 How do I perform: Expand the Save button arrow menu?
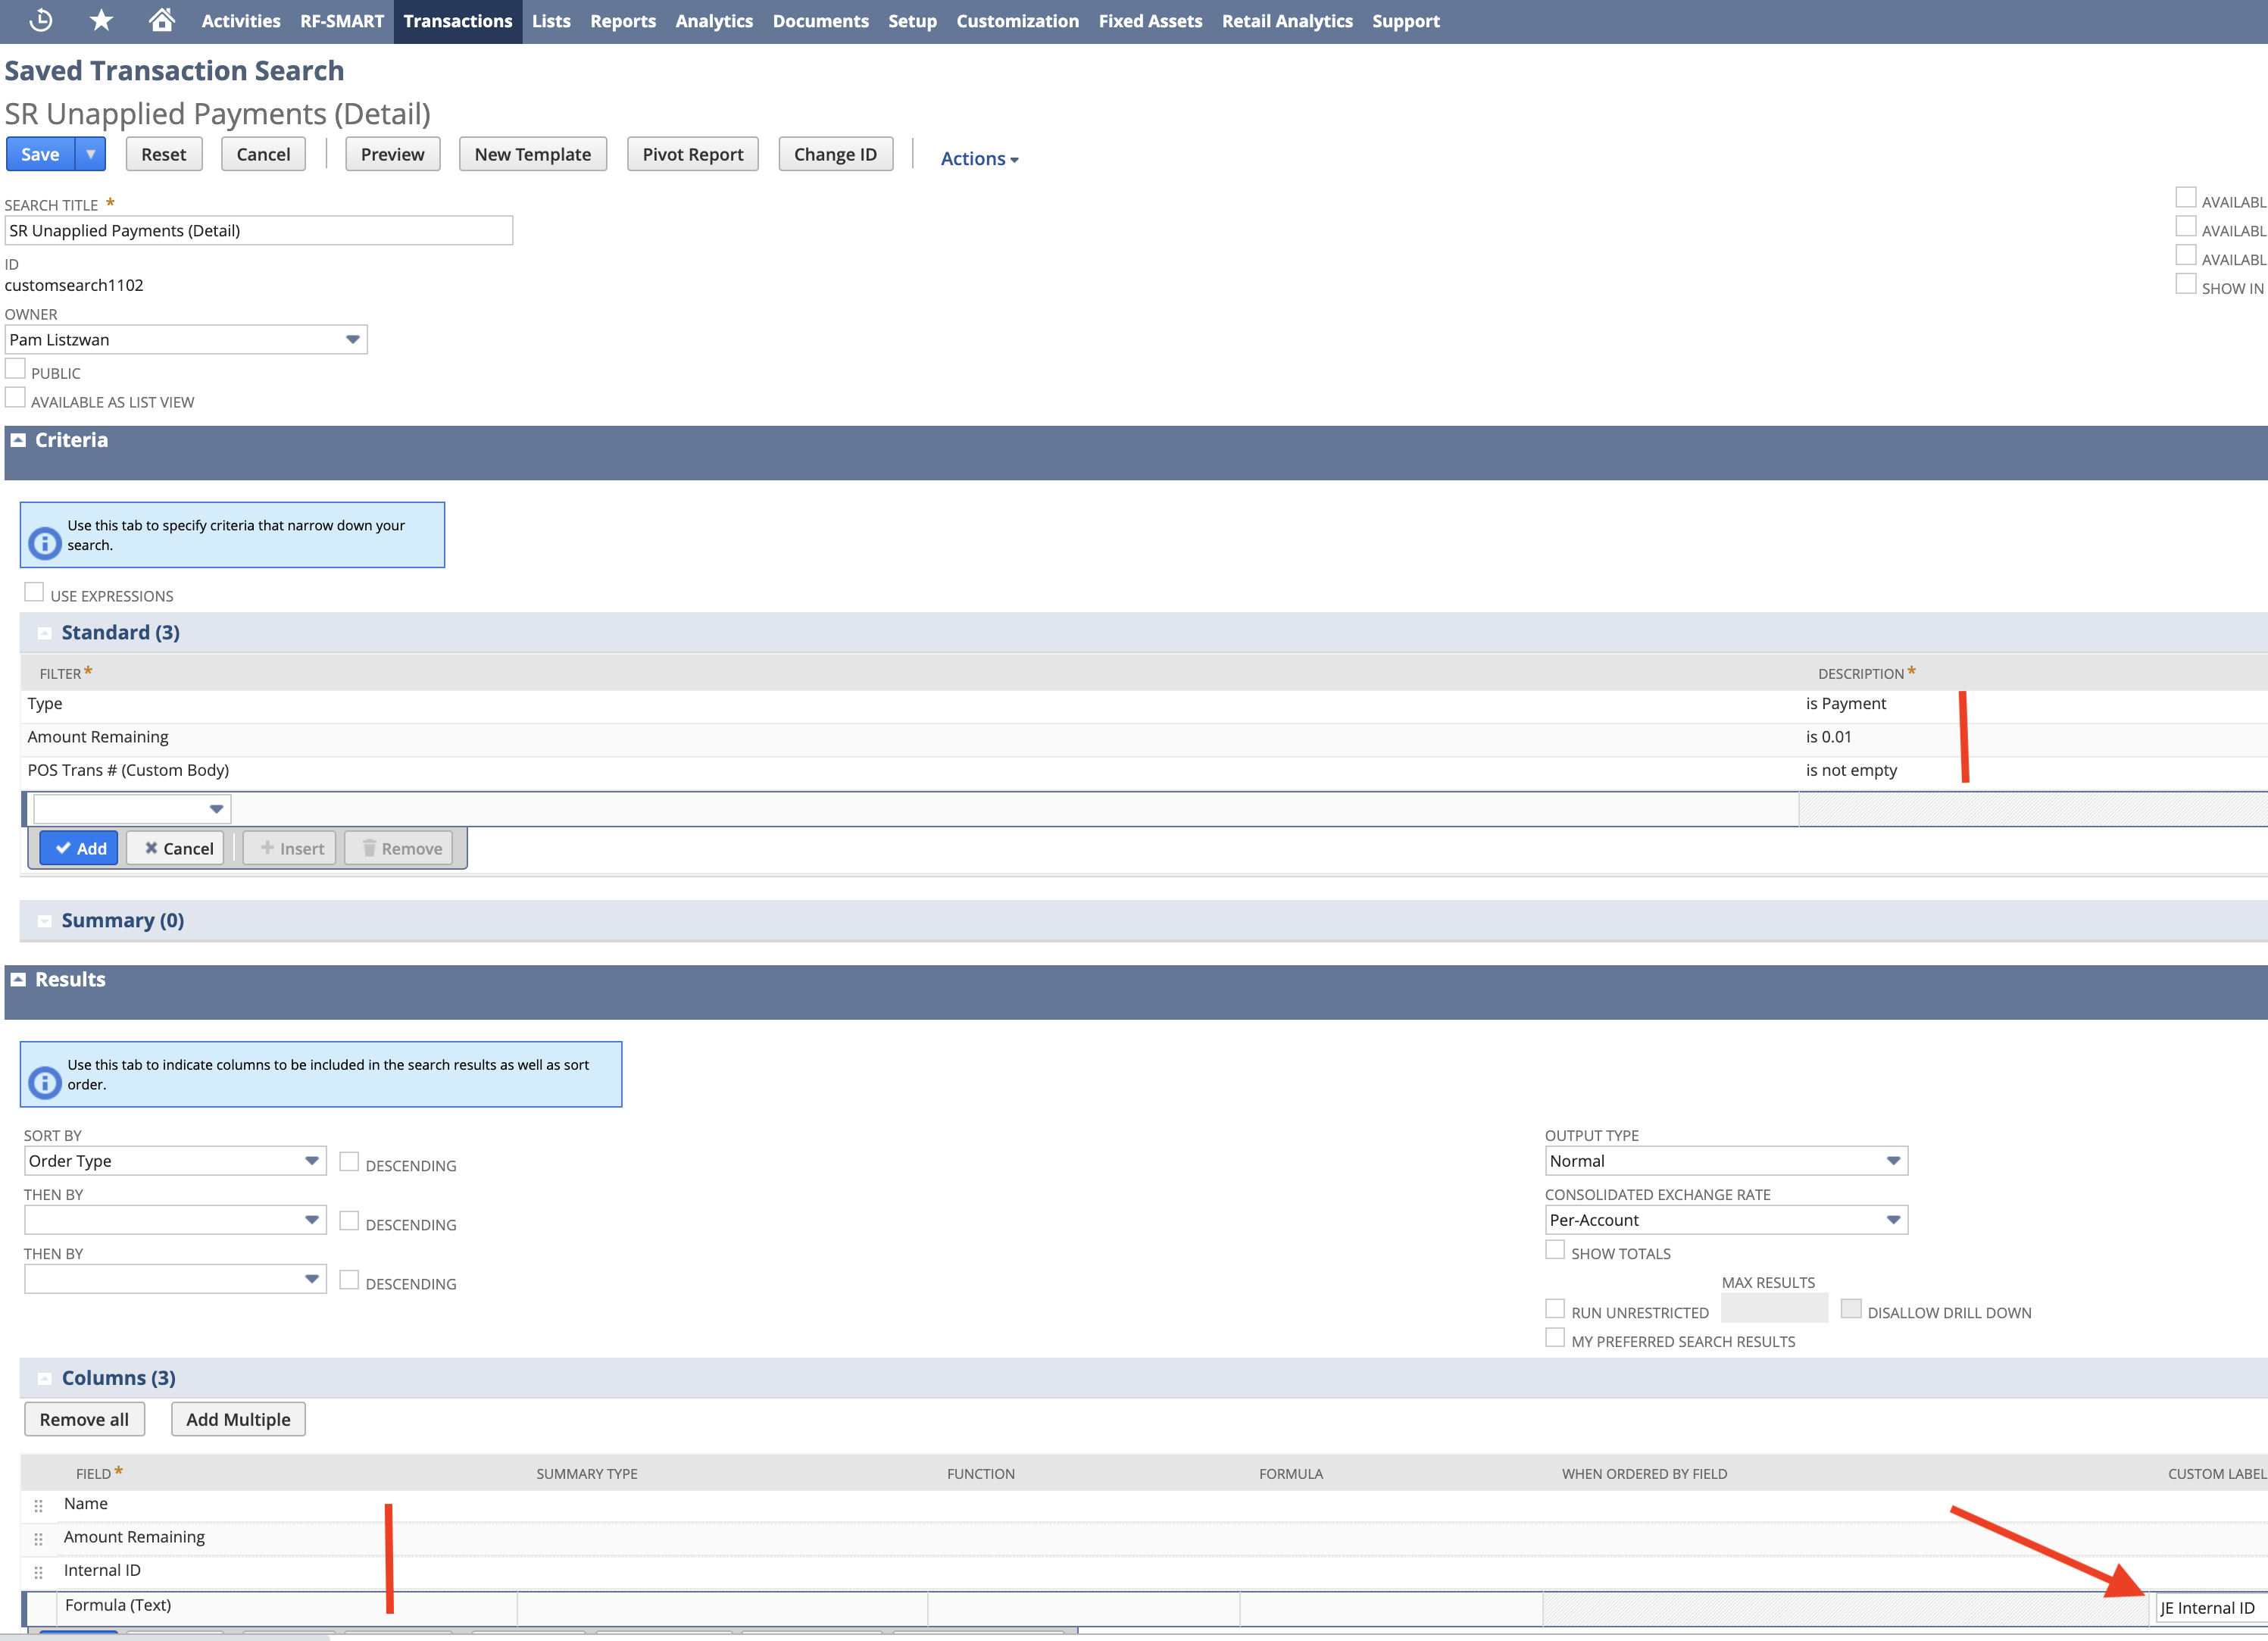pyautogui.click(x=91, y=154)
